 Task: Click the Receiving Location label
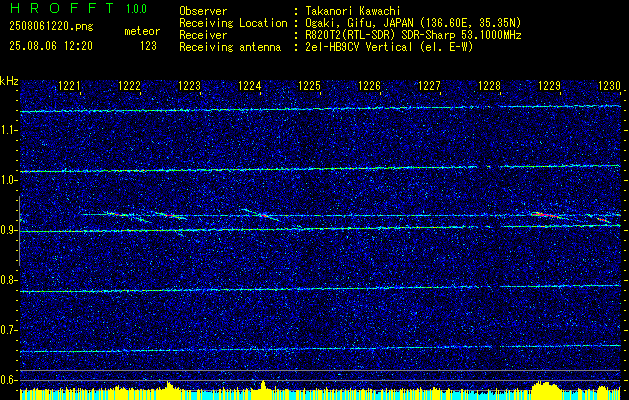click(x=233, y=23)
